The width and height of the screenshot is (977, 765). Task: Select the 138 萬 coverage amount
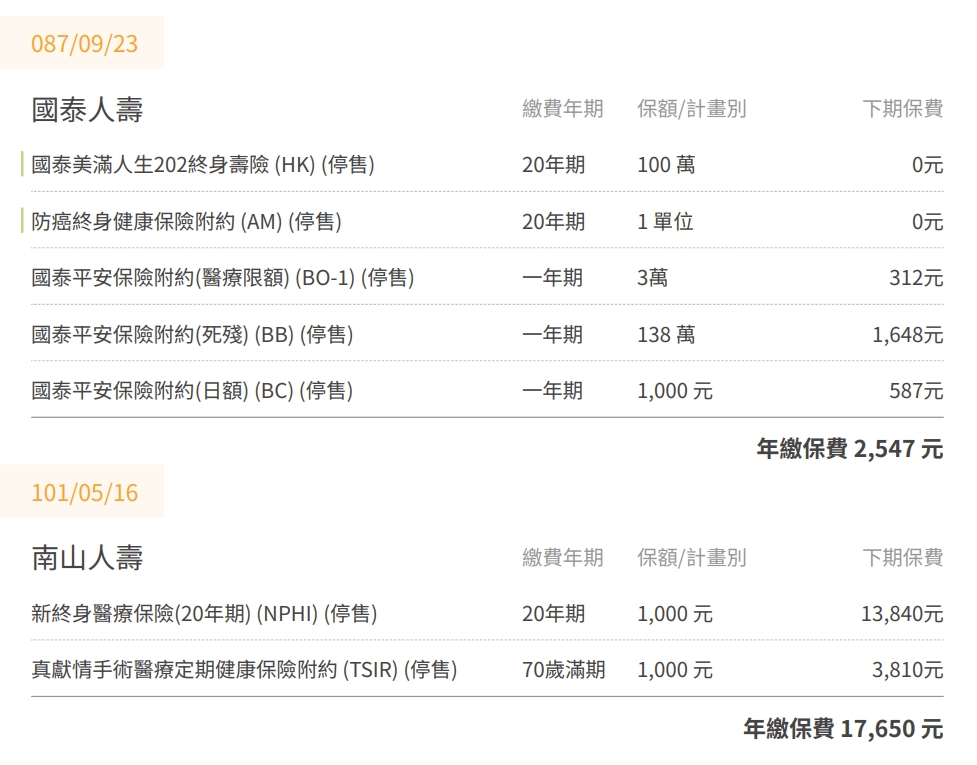point(666,335)
